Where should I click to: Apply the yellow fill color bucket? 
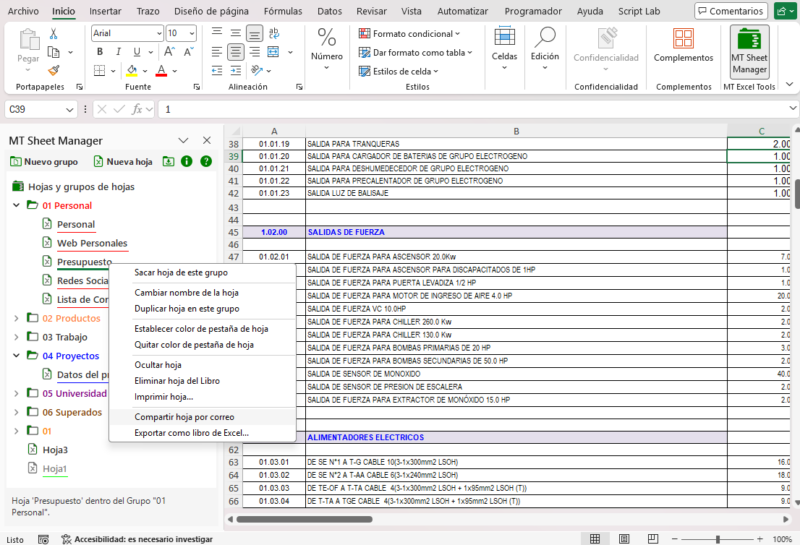point(132,70)
